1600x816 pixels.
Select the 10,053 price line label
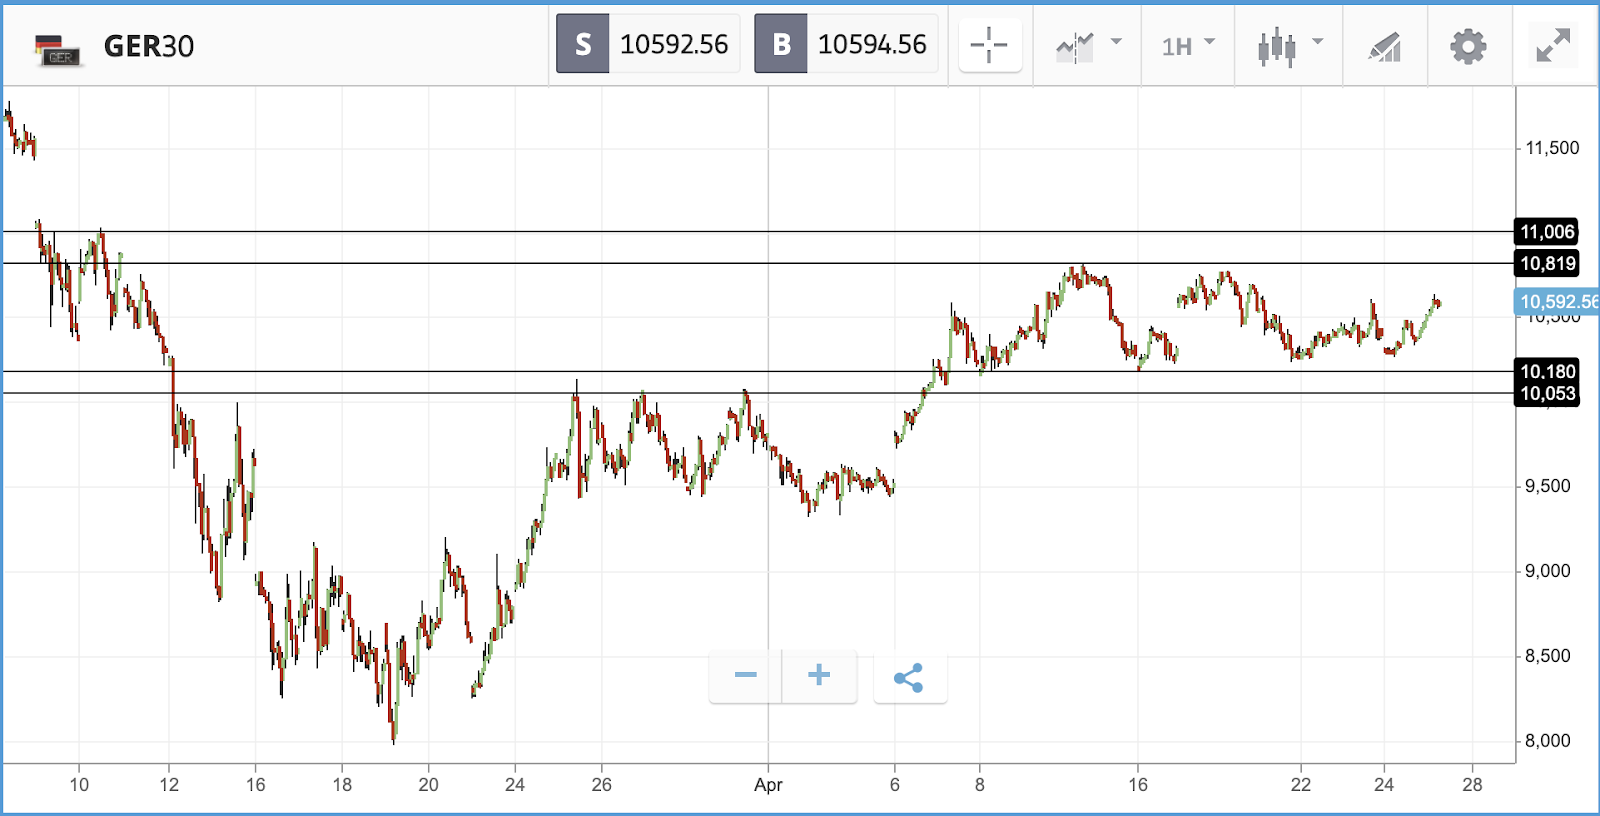pos(1547,394)
